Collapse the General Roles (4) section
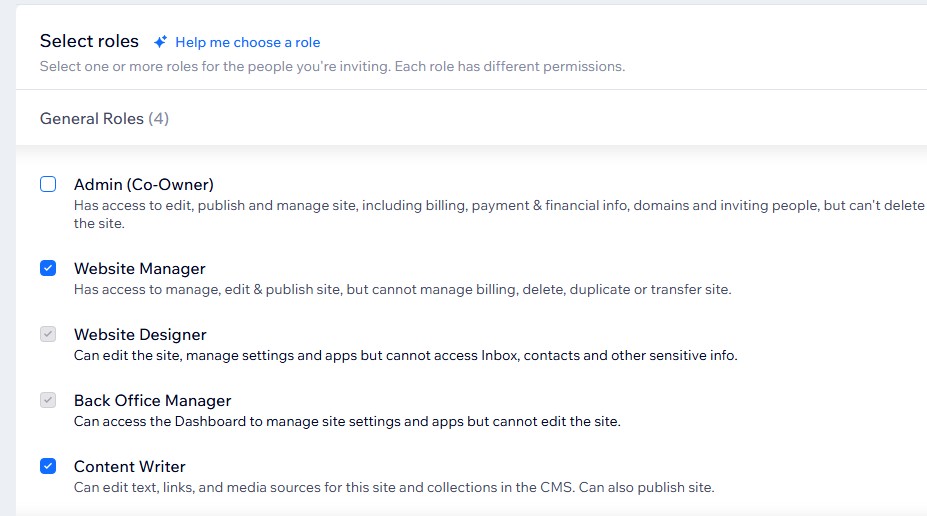Viewport: 927px width, 516px height. coord(104,118)
